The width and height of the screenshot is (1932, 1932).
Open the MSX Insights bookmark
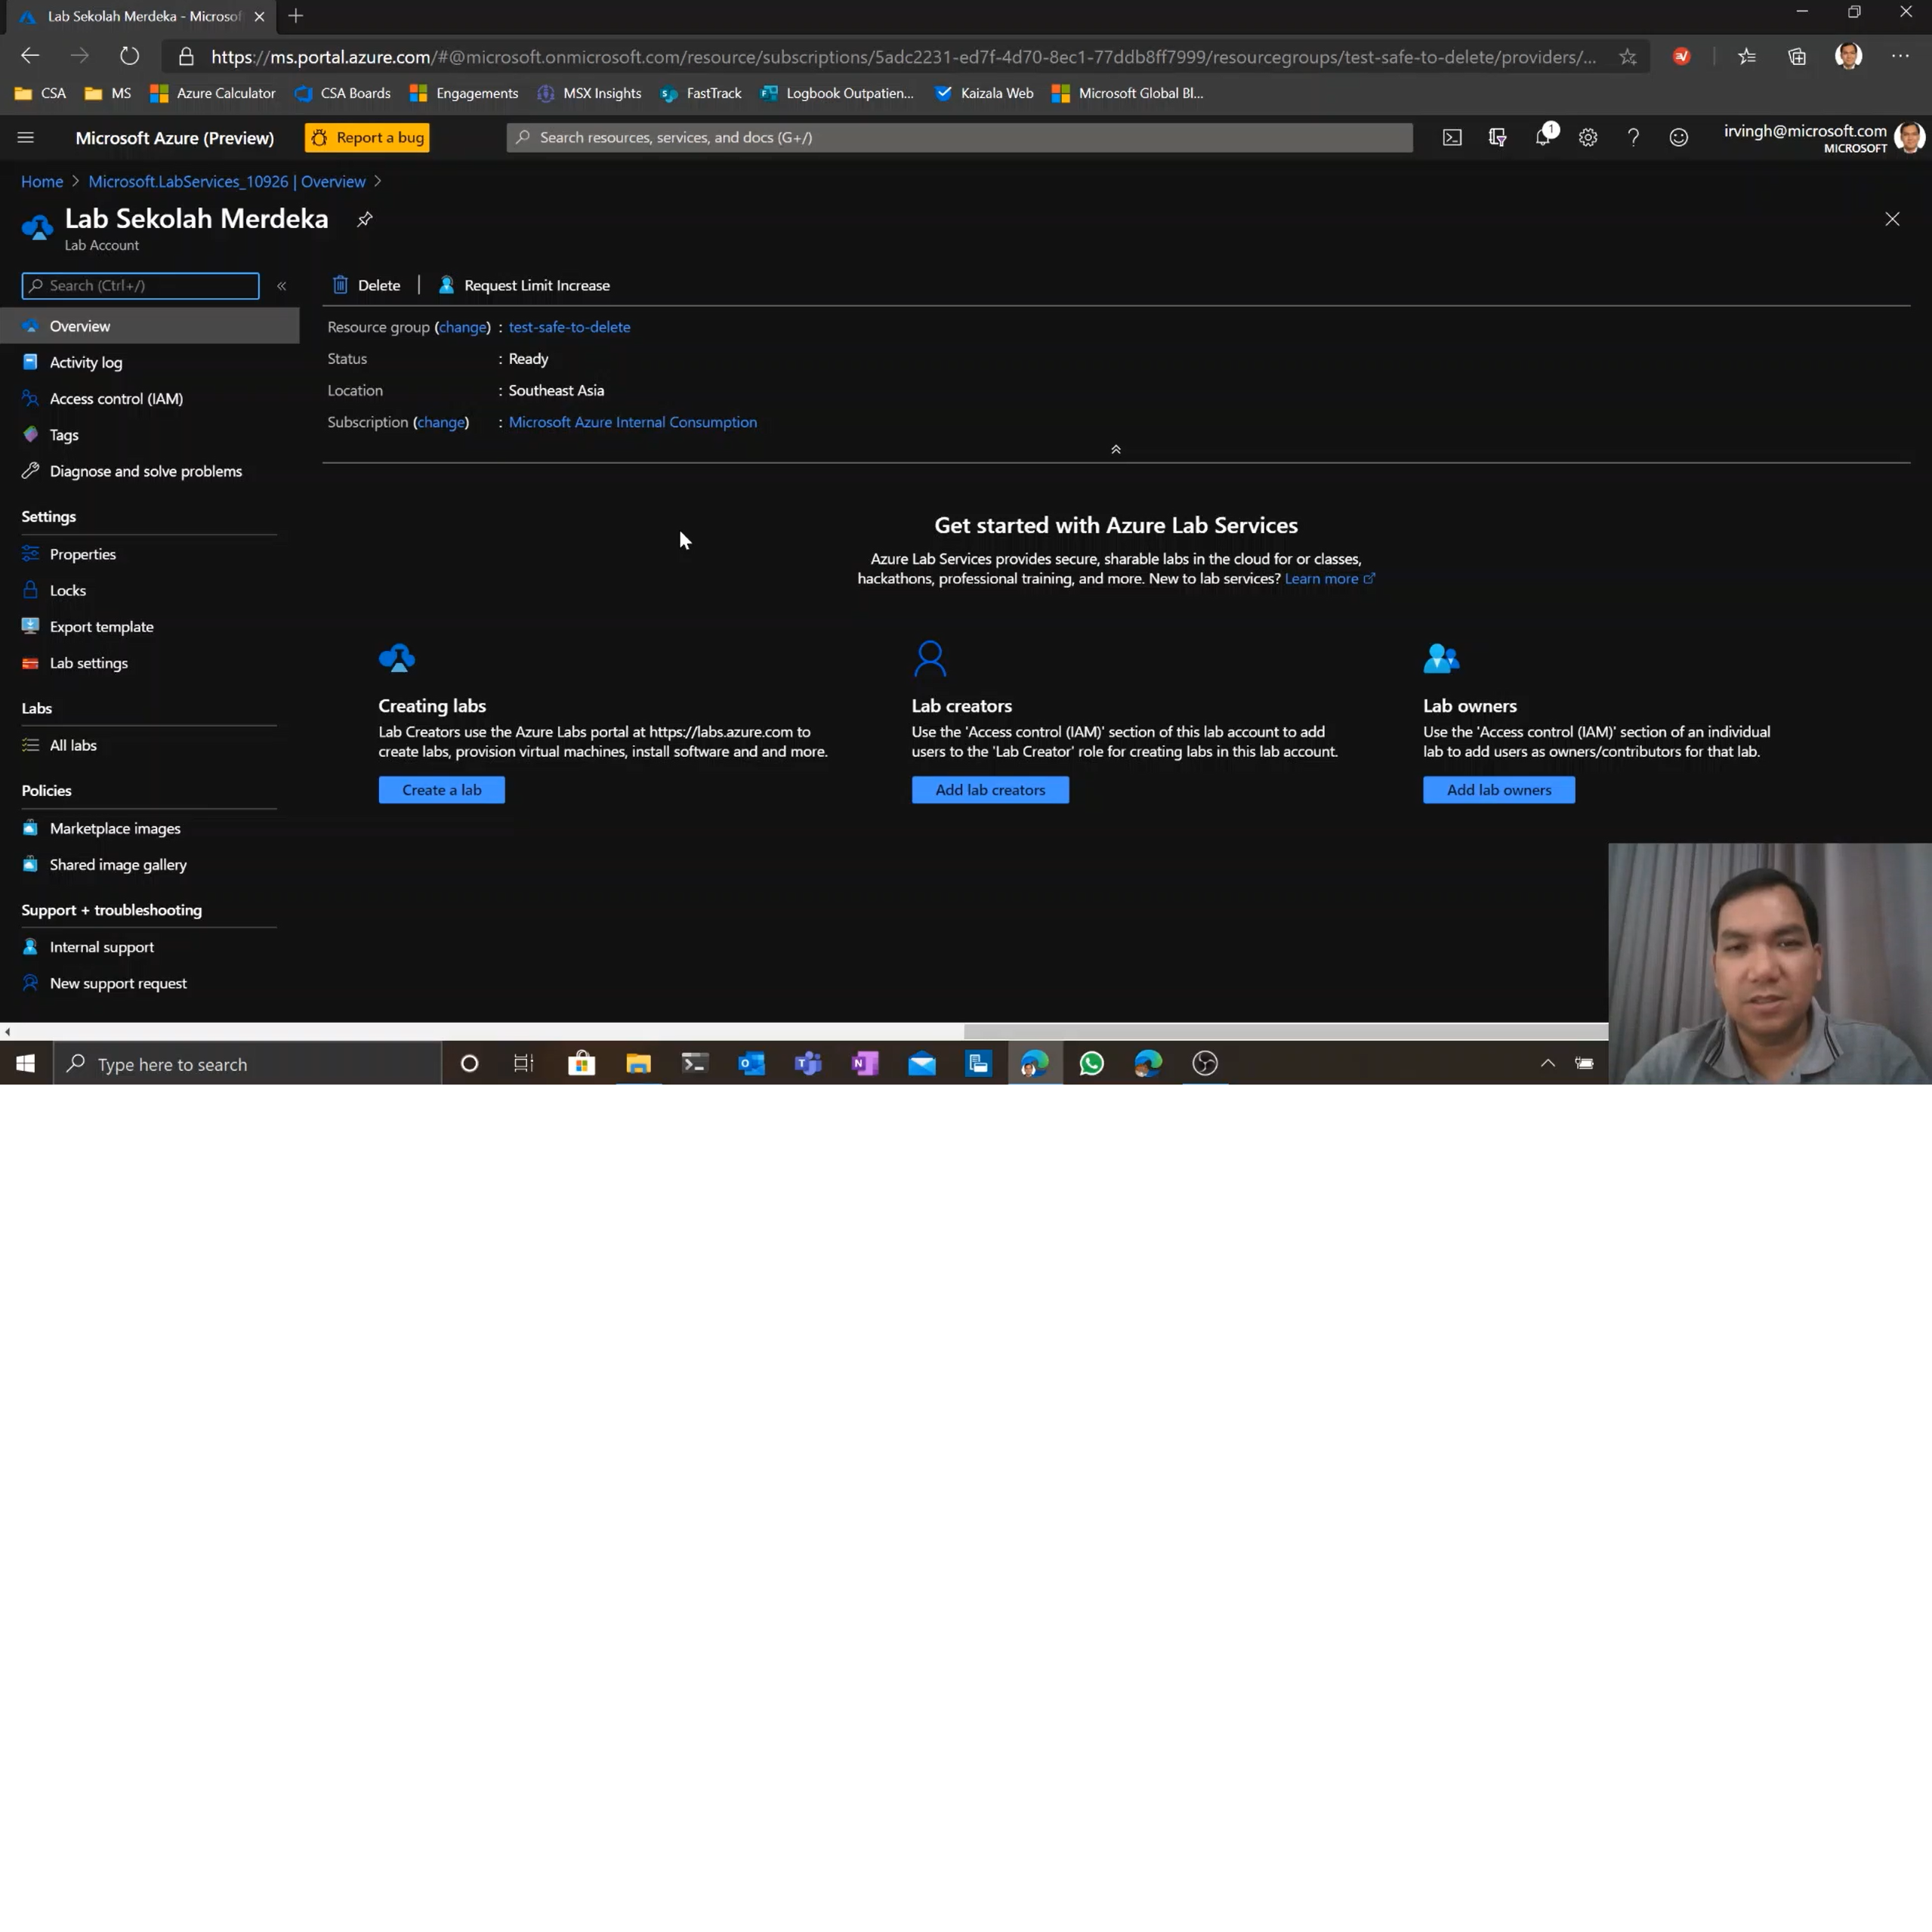(590, 93)
